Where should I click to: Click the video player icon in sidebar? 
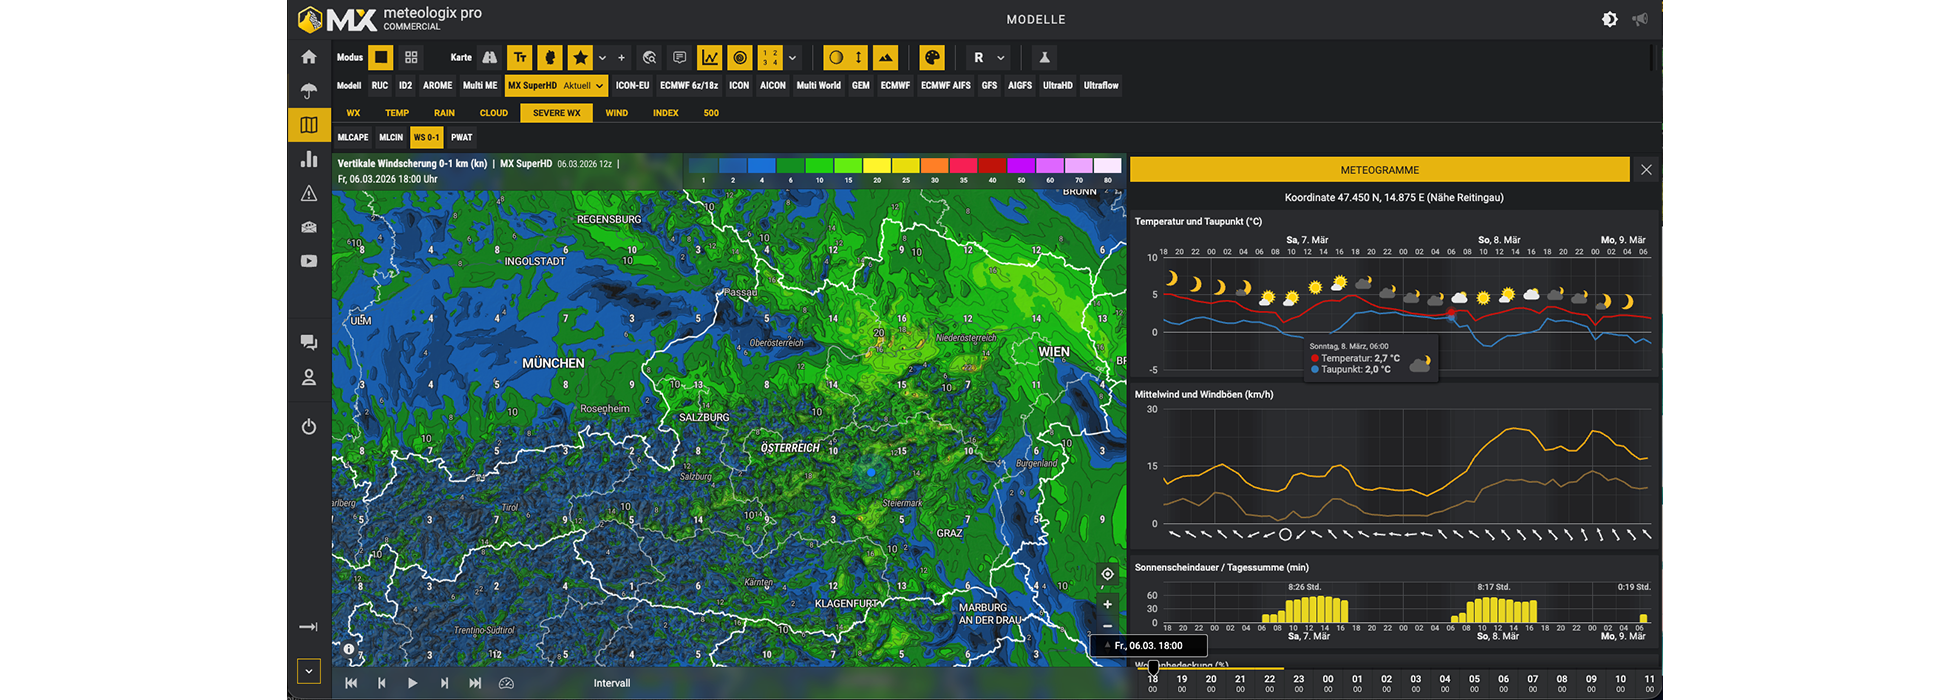tap(309, 261)
